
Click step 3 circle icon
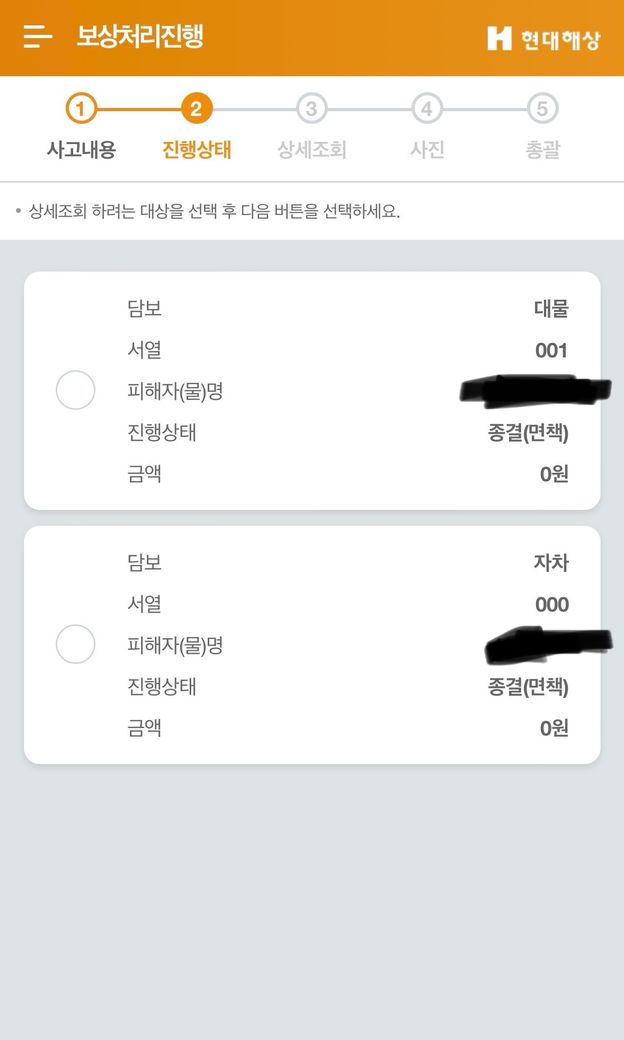pos(311,108)
